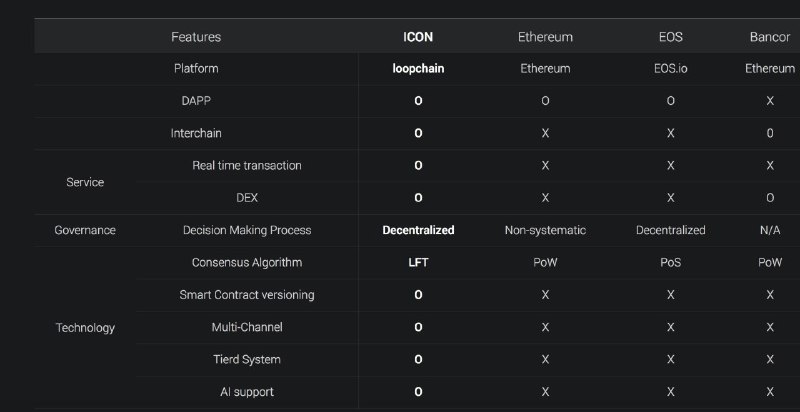Image resolution: width=800 pixels, height=412 pixels.
Task: Select the DAPP row label
Action: point(196,101)
